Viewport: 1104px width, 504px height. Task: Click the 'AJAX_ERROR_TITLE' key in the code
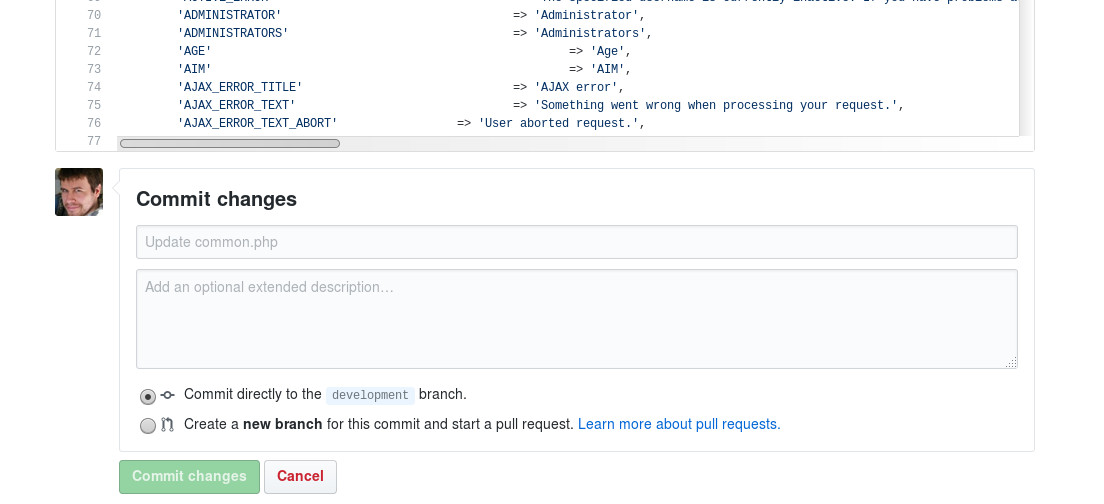pyautogui.click(x=240, y=87)
